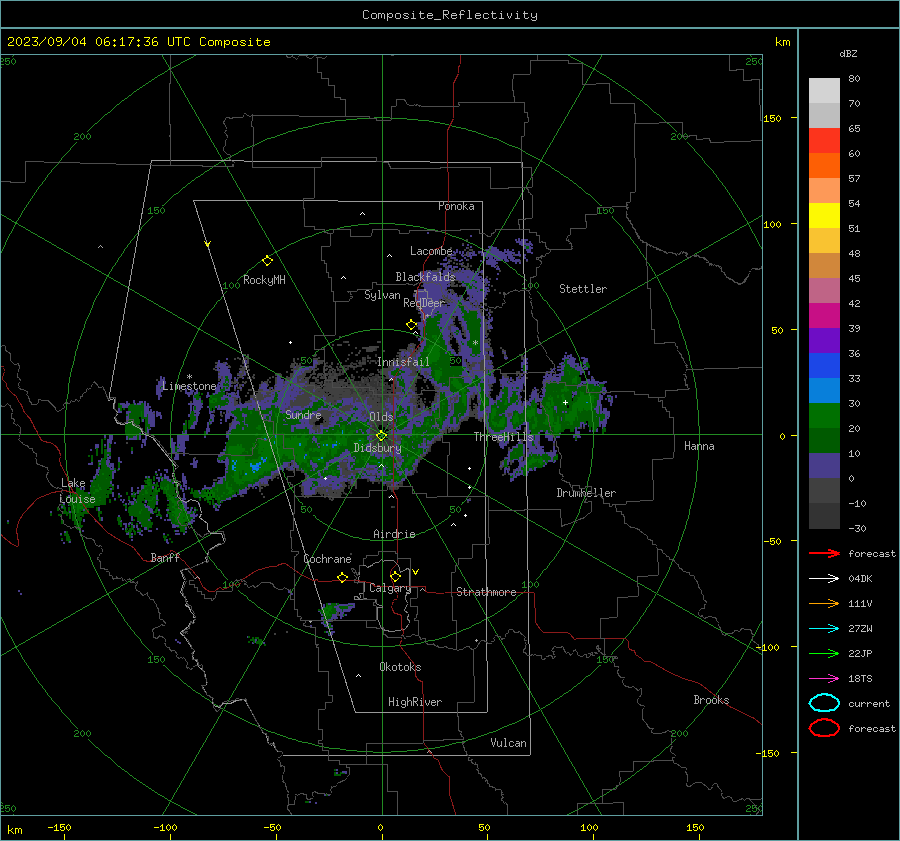This screenshot has height=841, width=900.
Task: Click the magenta 18TS arrow icon
Action: 824,679
